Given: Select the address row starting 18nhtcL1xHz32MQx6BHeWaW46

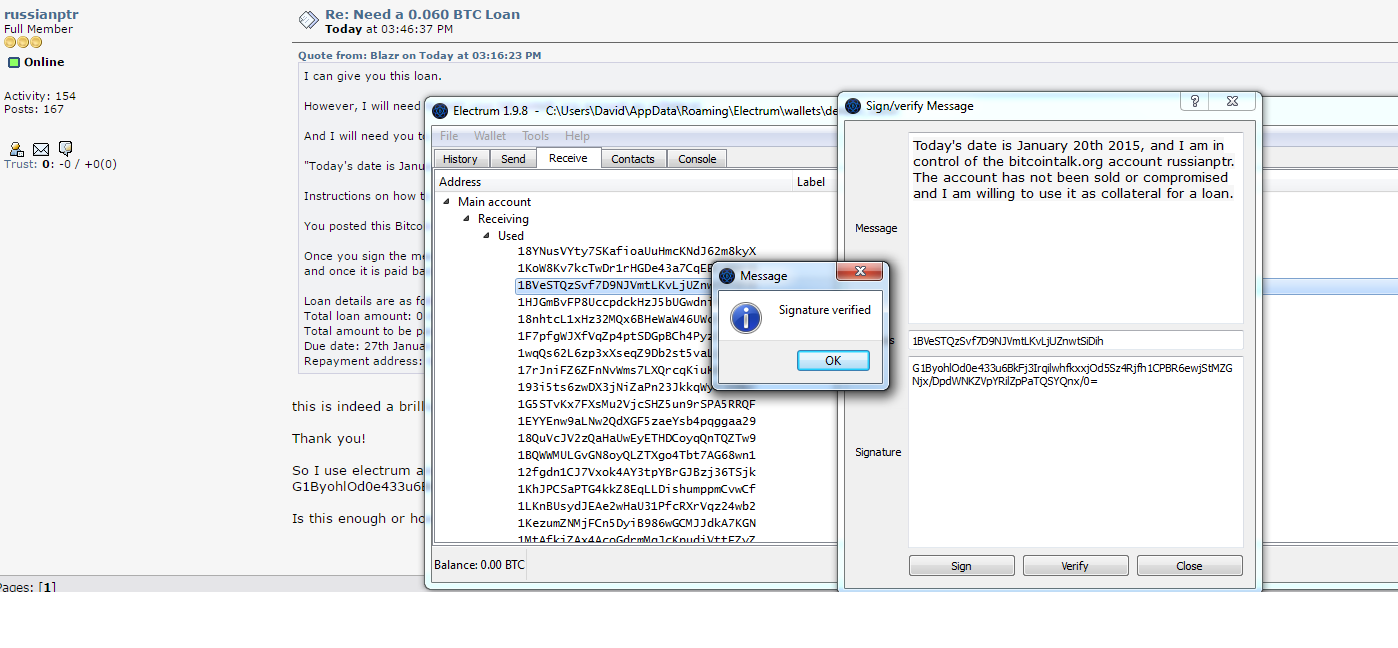Looking at the screenshot, I should coord(613,319).
